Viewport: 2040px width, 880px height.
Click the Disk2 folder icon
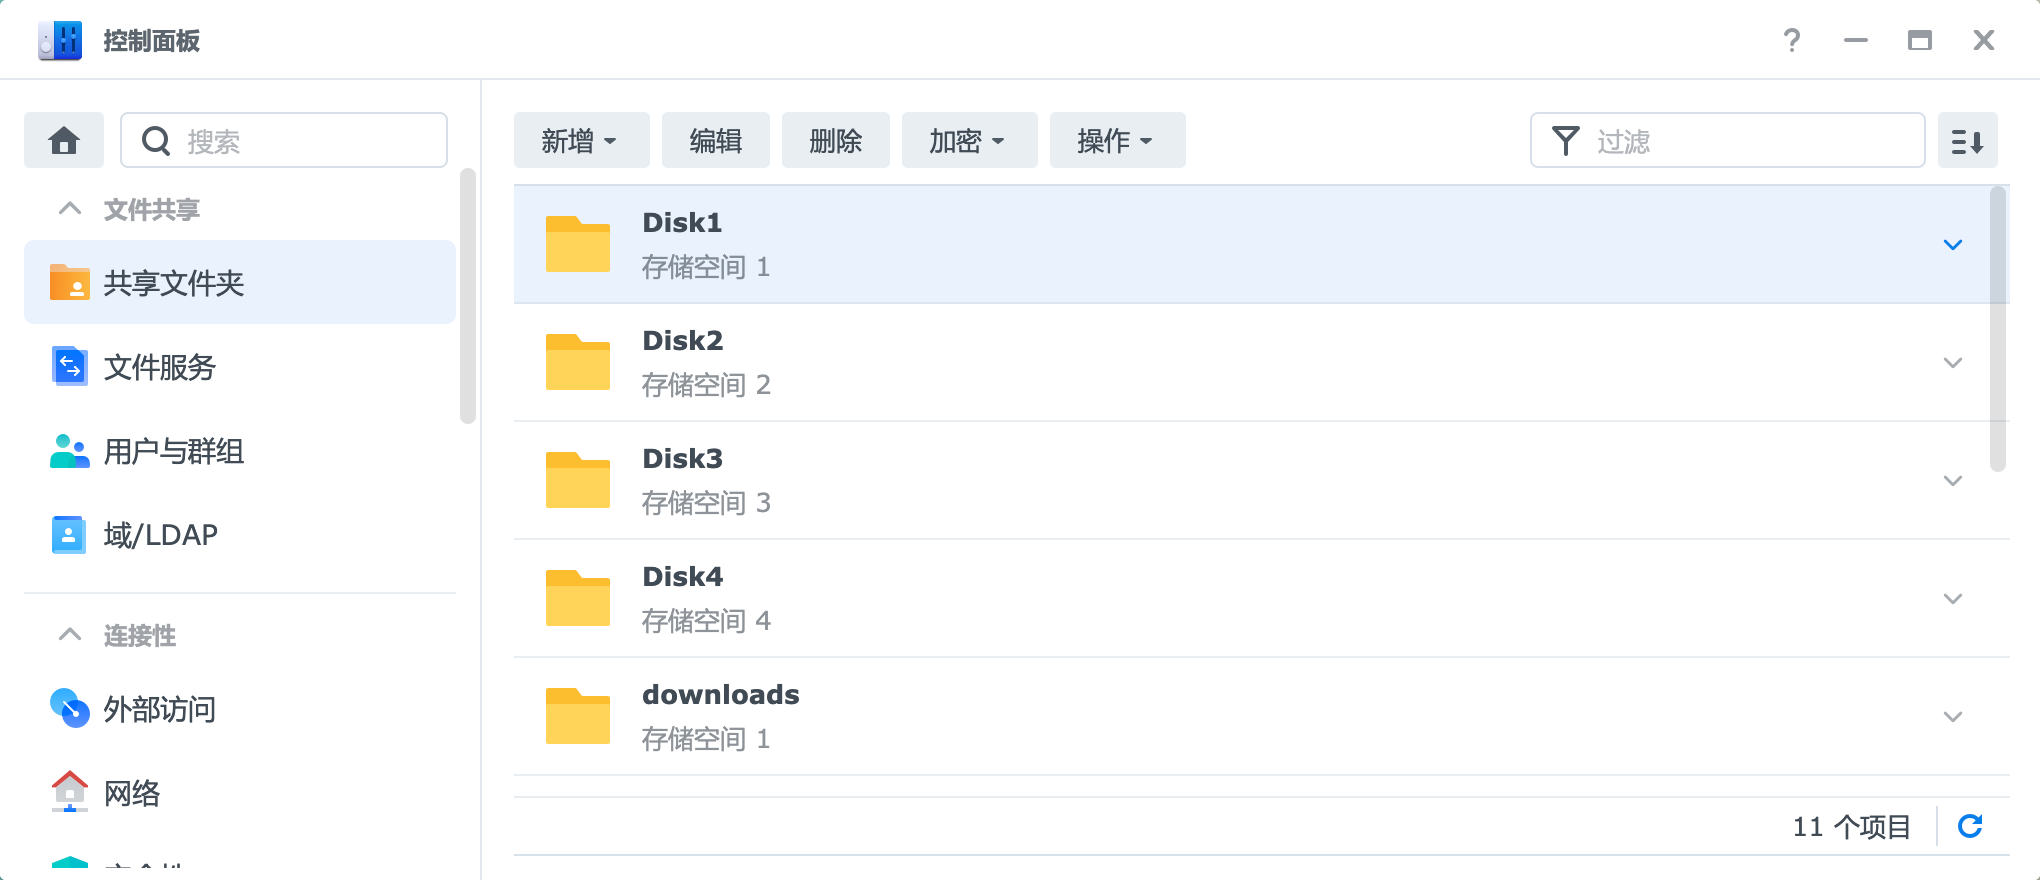coord(577,362)
